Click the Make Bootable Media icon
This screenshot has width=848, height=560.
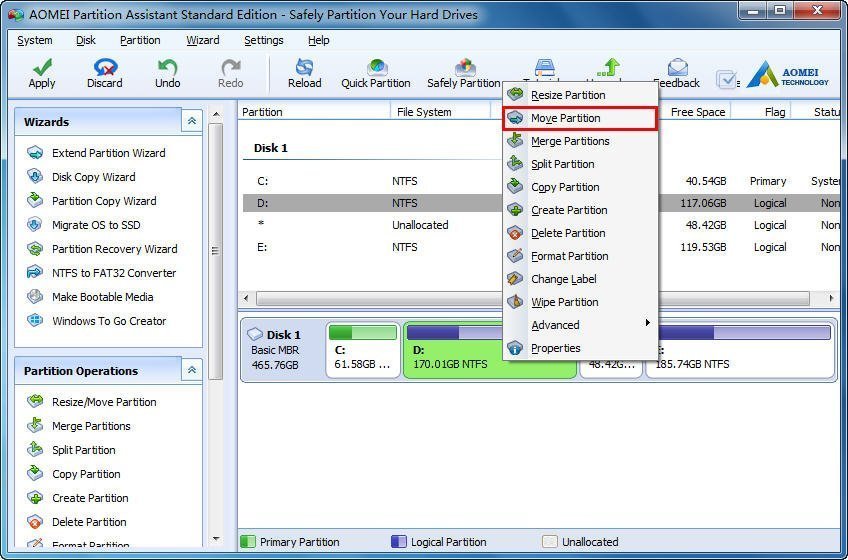(x=35, y=296)
